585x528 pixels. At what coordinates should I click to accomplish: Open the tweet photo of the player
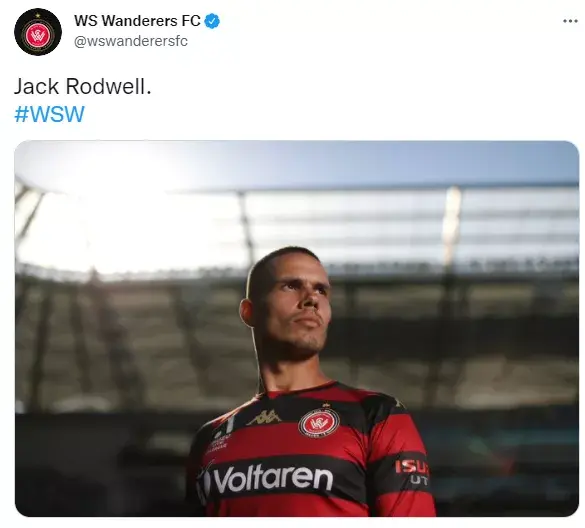[297, 328]
